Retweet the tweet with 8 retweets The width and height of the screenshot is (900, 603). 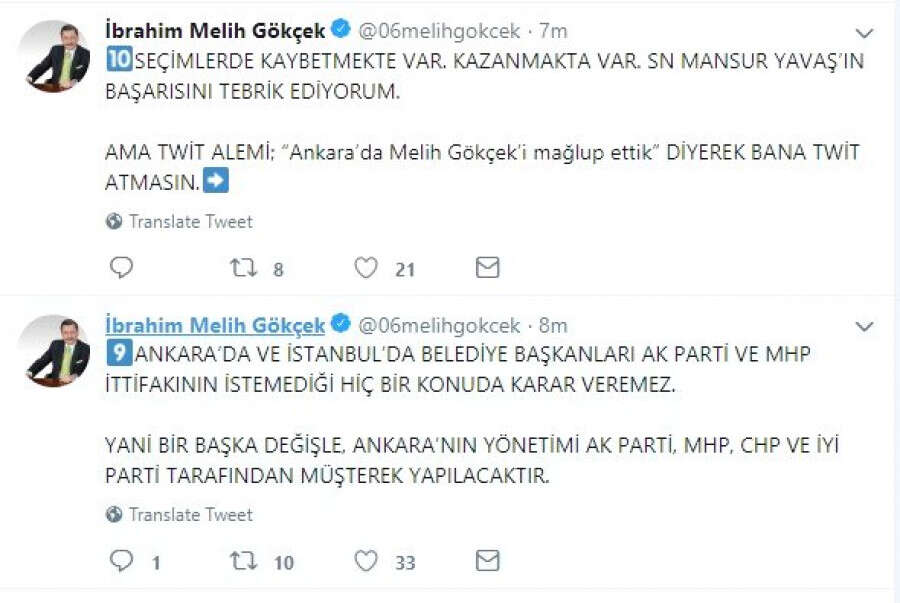[x=243, y=268]
